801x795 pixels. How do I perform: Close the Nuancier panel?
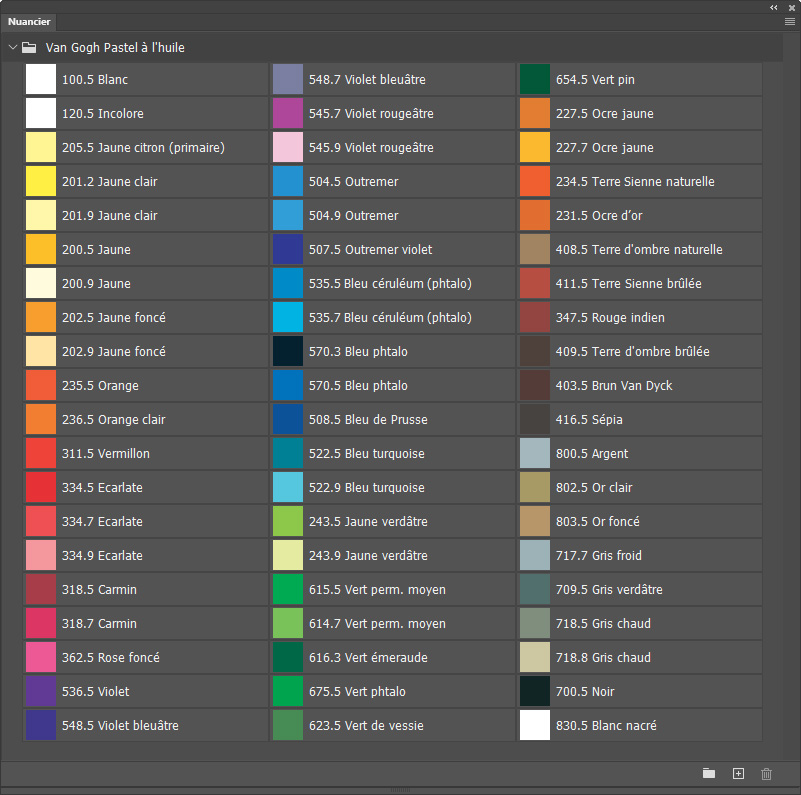pyautogui.click(x=792, y=8)
